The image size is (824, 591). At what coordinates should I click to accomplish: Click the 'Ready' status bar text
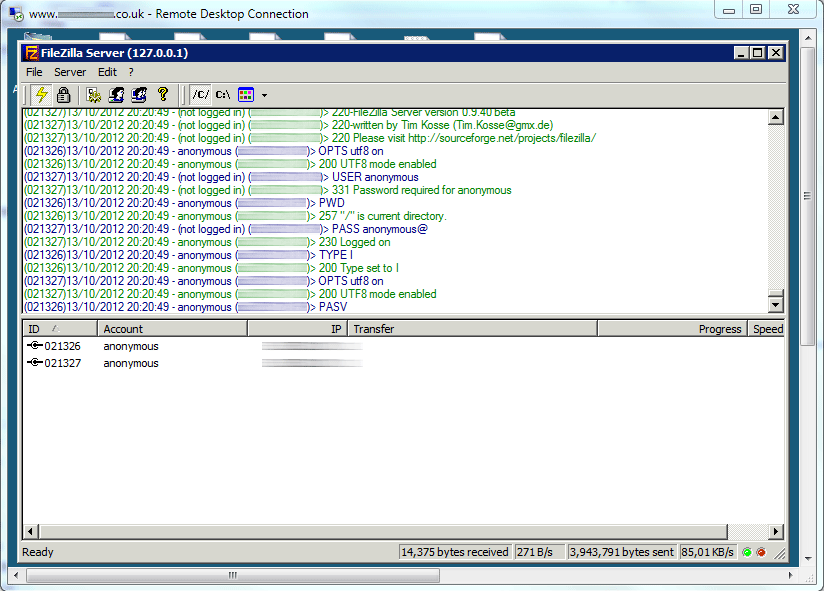click(x=38, y=552)
